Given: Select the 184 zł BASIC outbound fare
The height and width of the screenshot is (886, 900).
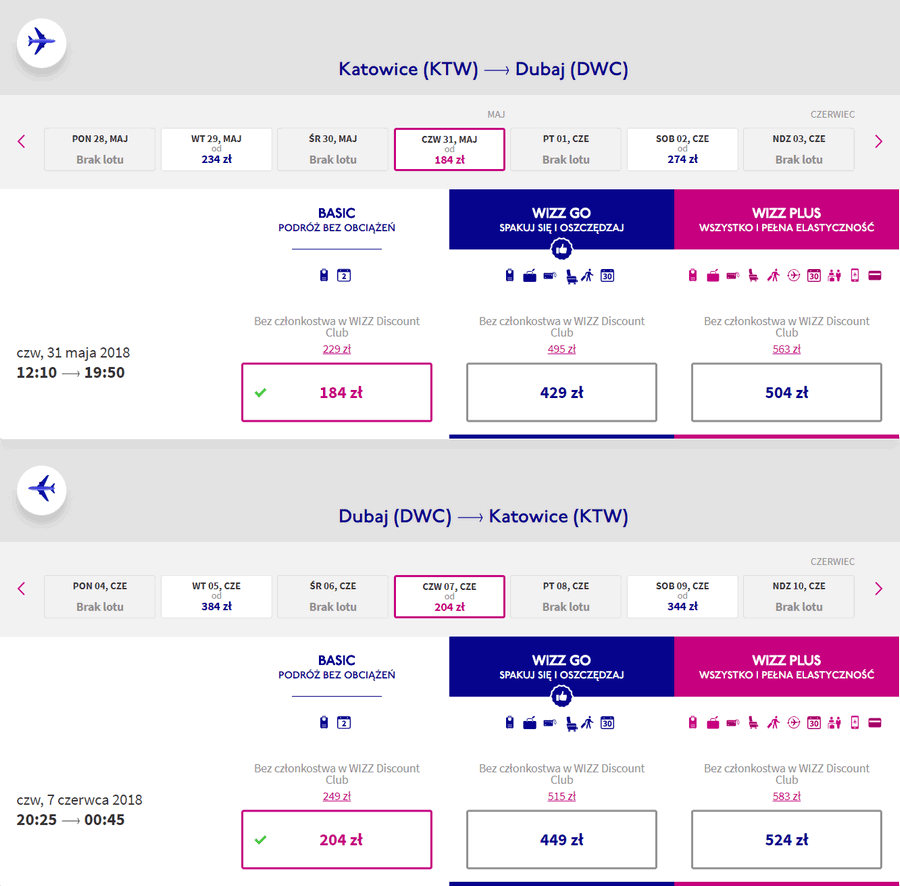Looking at the screenshot, I should (336, 393).
